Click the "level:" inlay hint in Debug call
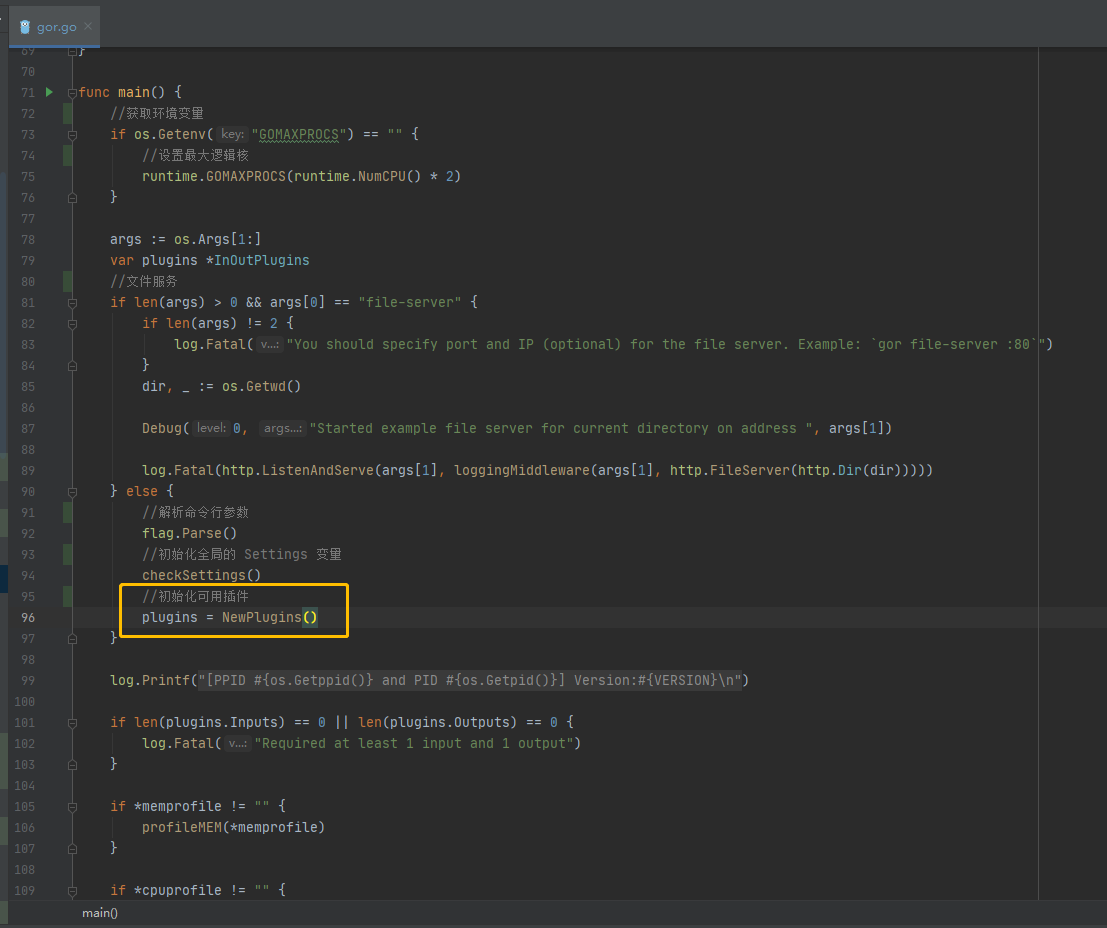Image resolution: width=1107 pixels, height=928 pixels. pyautogui.click(x=211, y=428)
